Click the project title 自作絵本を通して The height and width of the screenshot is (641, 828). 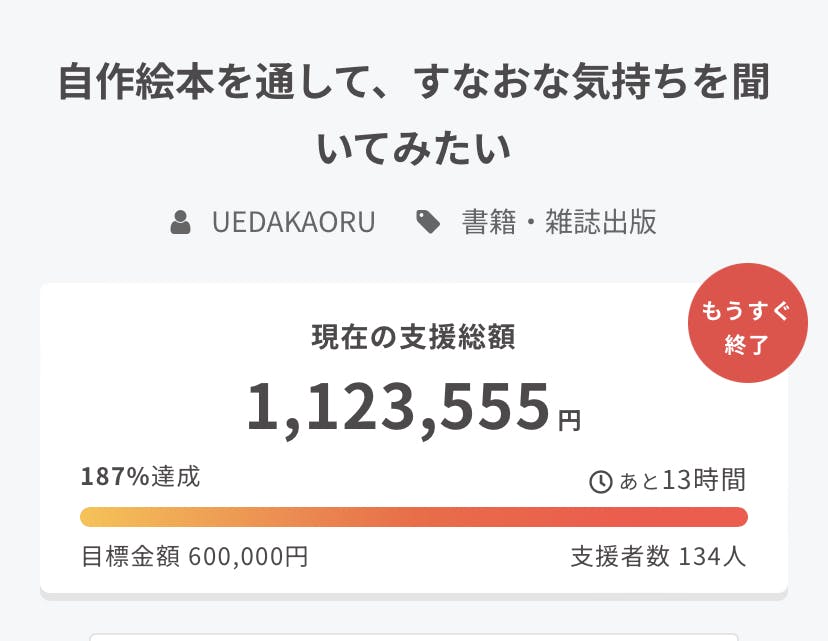tap(414, 82)
